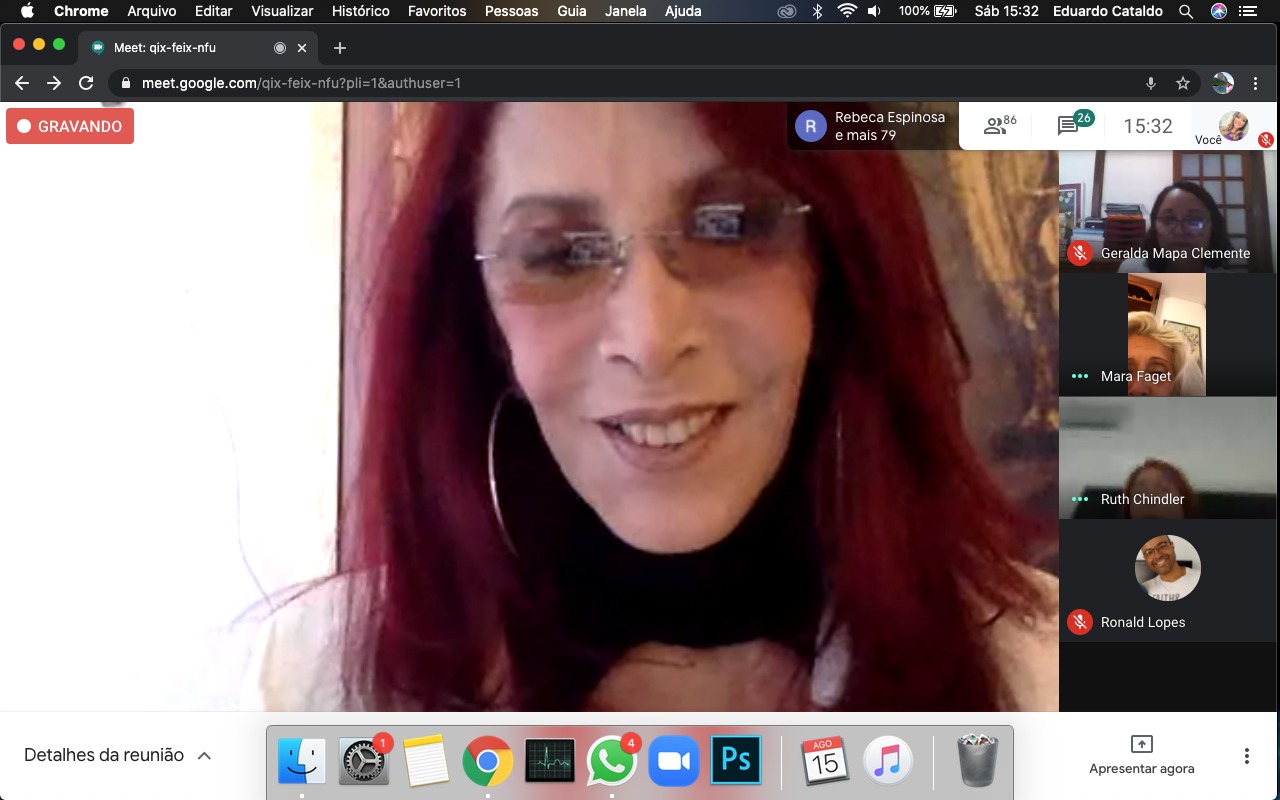Click the audio indicator dots beside Mara Faget
Viewport: 1280px width, 800px height.
click(x=1079, y=376)
